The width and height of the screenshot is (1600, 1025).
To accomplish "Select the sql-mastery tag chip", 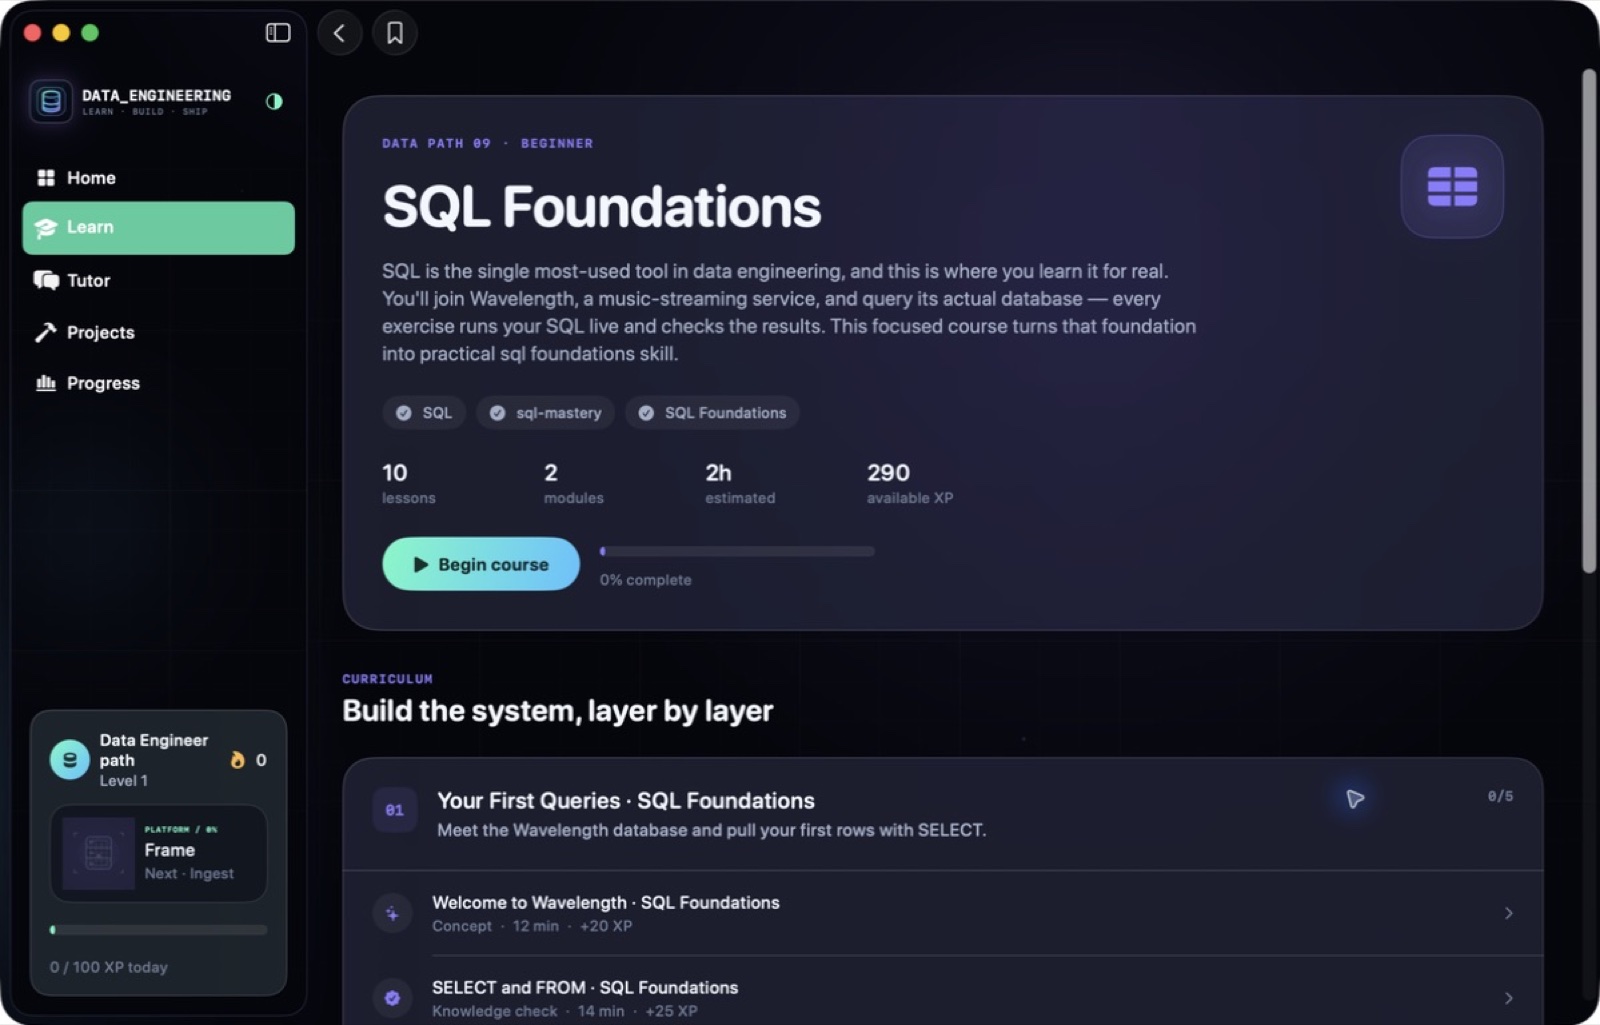I will (545, 413).
